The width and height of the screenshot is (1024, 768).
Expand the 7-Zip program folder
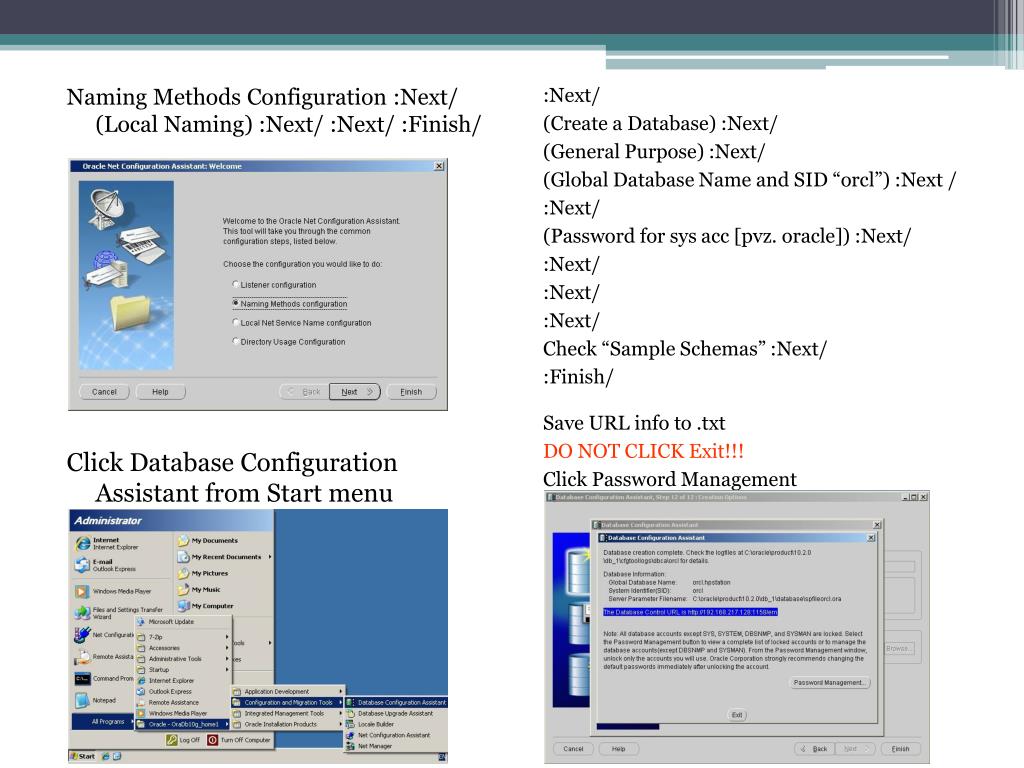coord(183,637)
